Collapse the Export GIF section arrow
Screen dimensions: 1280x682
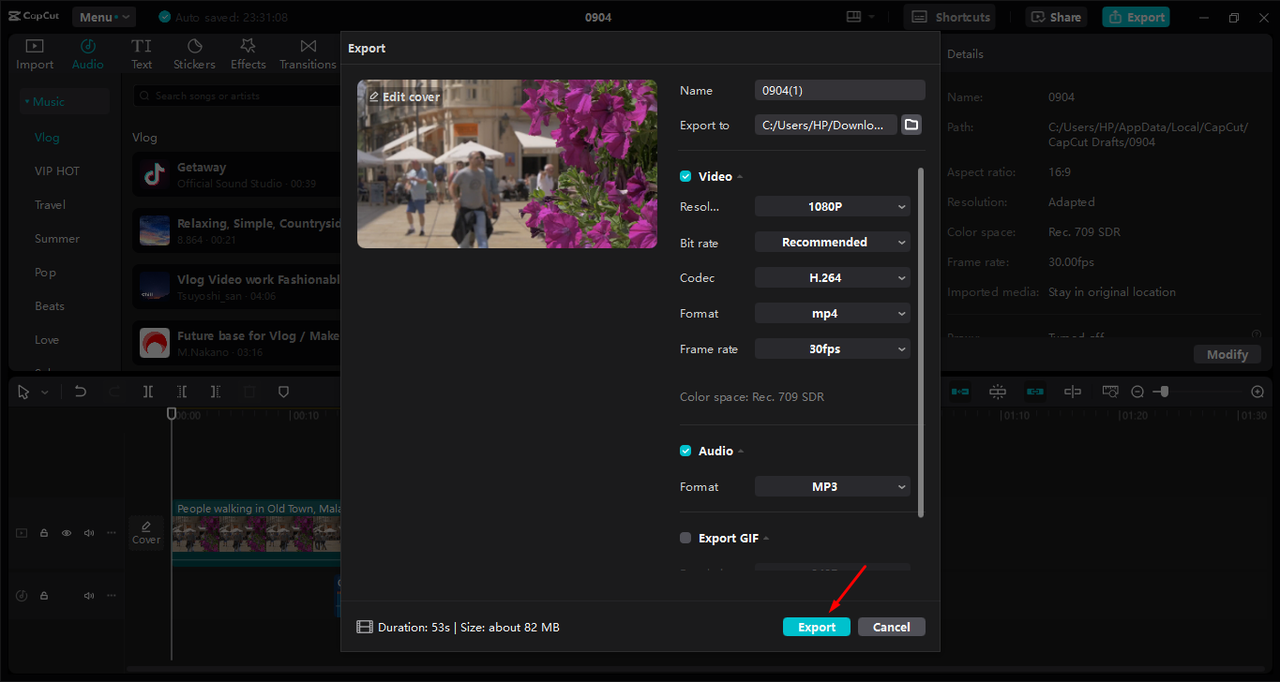pos(766,539)
